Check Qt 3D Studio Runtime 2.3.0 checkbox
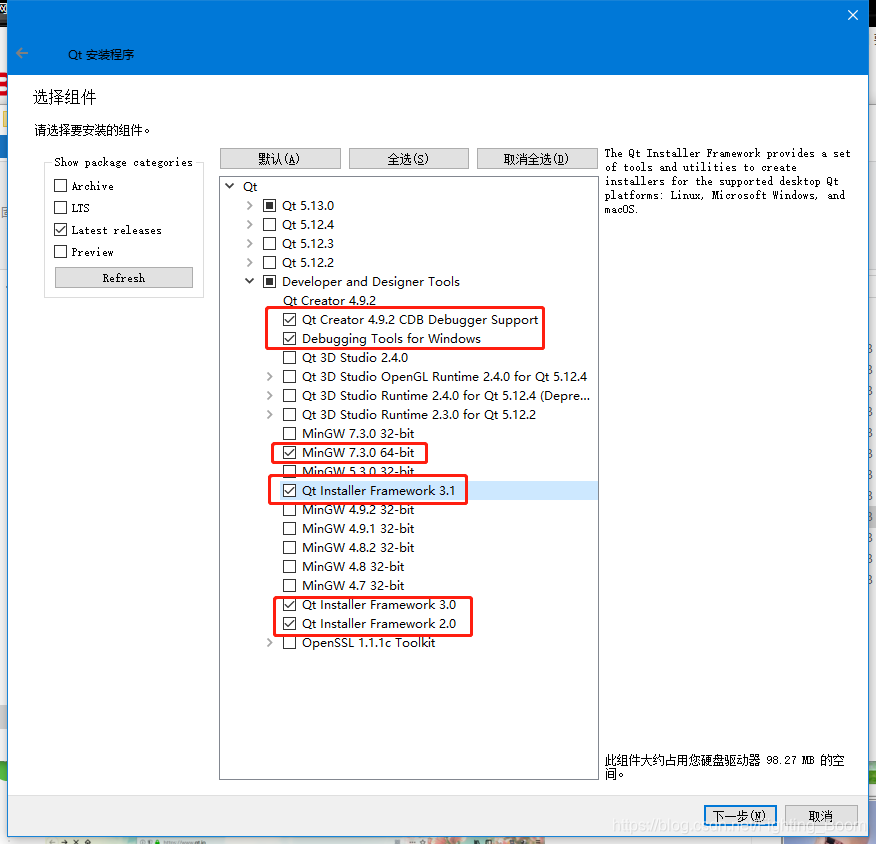Screen dimensions: 876x844 [x=289, y=414]
